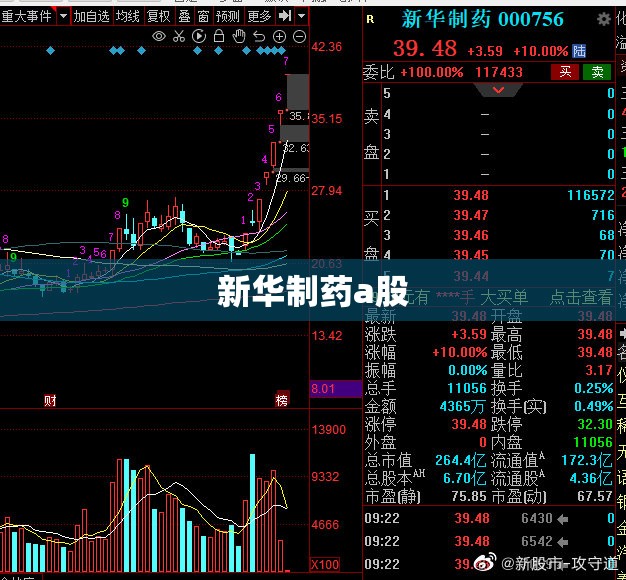Click the stock title 新华制药 000756

click(x=482, y=19)
